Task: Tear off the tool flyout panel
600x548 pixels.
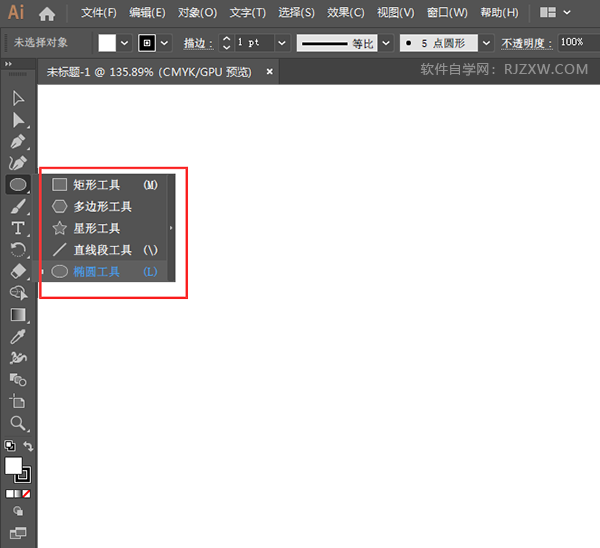Action: pyautogui.click(x=171, y=228)
